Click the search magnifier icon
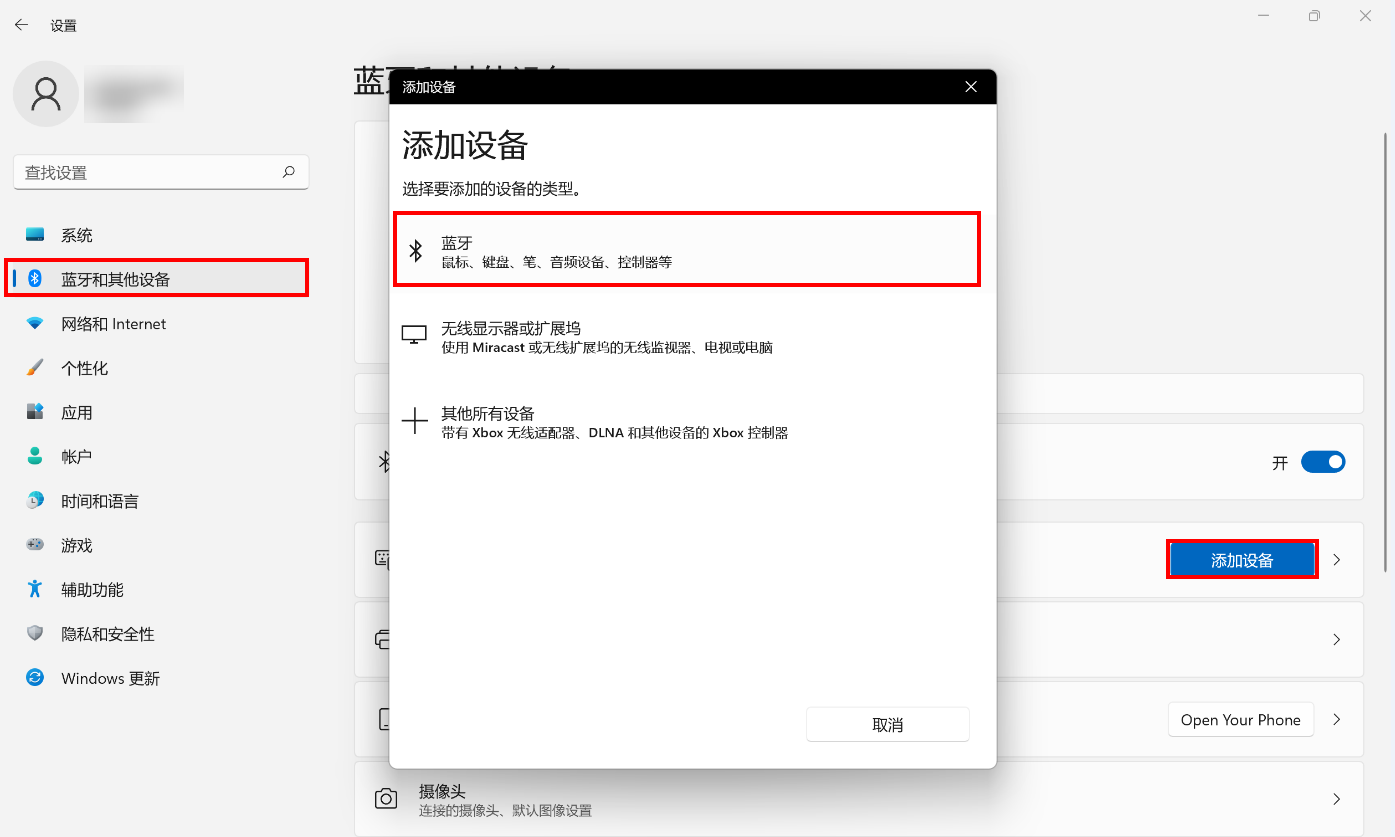 click(289, 172)
